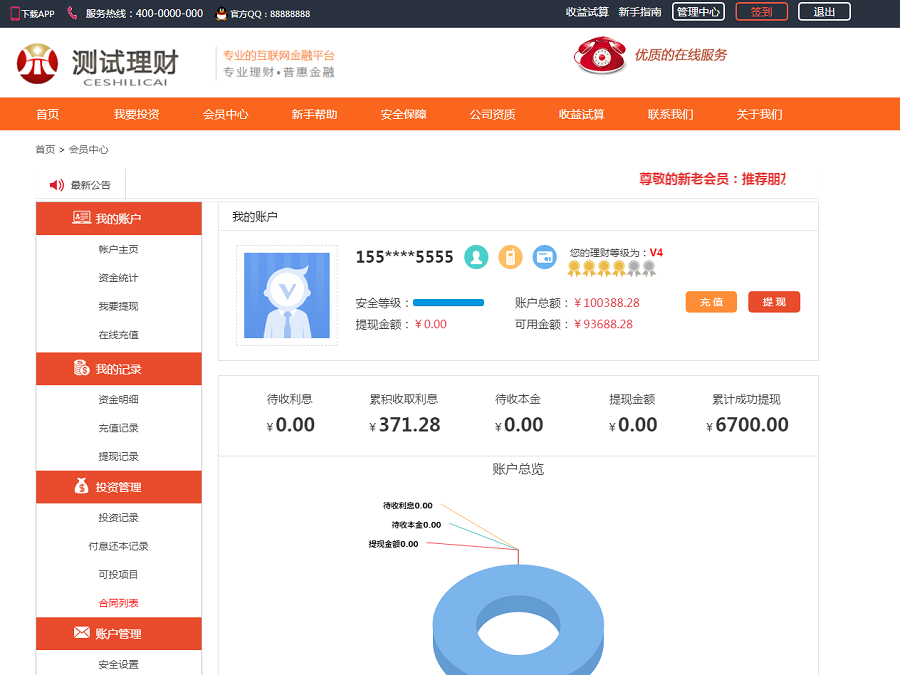Open 合同列表 in the sidebar
This screenshot has width=900, height=675.
[119, 603]
